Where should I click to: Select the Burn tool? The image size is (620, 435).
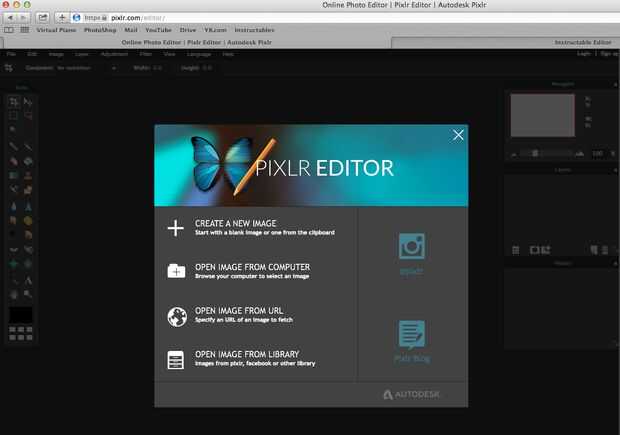point(28,235)
